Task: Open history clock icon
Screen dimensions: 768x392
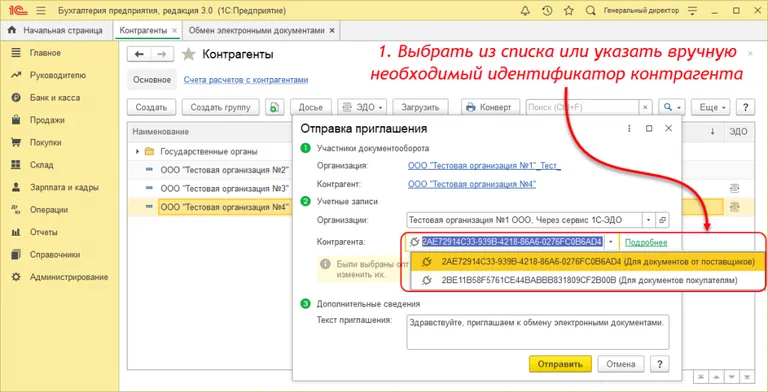Action: tap(547, 10)
